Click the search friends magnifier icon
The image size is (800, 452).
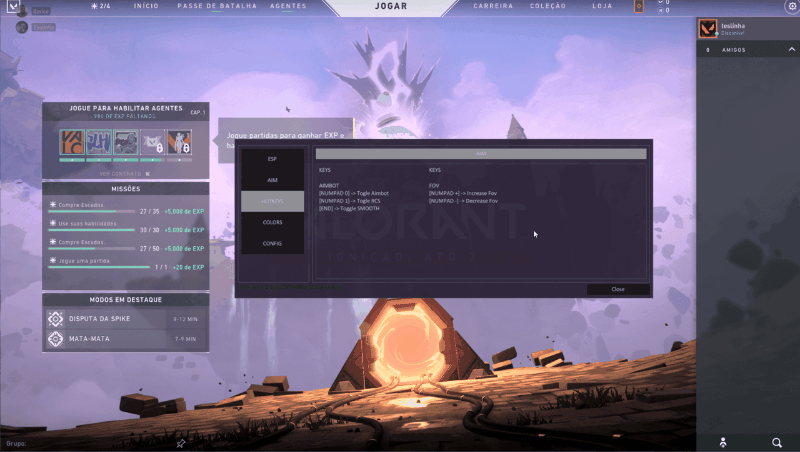click(x=777, y=442)
